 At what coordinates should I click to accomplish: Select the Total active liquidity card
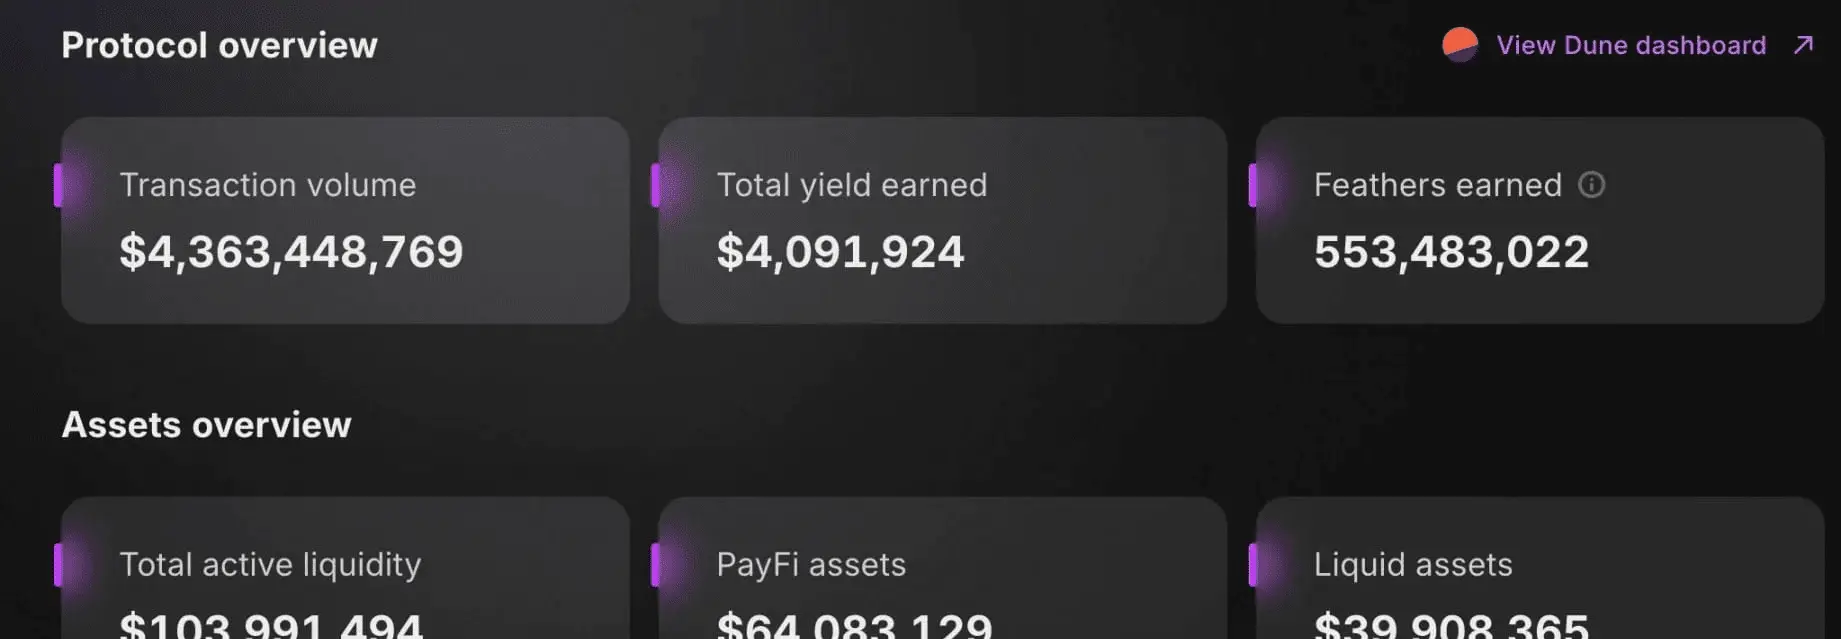(x=345, y=568)
